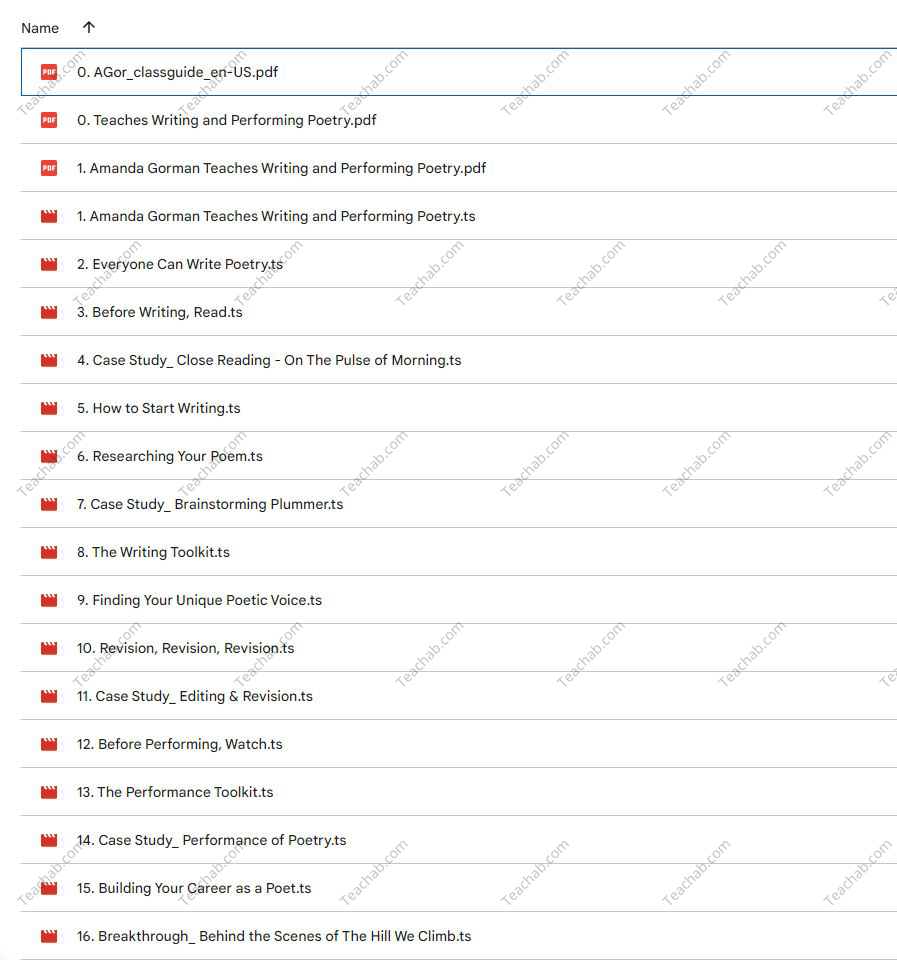Click video icon for 4. Case Study_ Close Reading
Image resolution: width=897 pixels, height=960 pixels.
pyautogui.click(x=49, y=360)
